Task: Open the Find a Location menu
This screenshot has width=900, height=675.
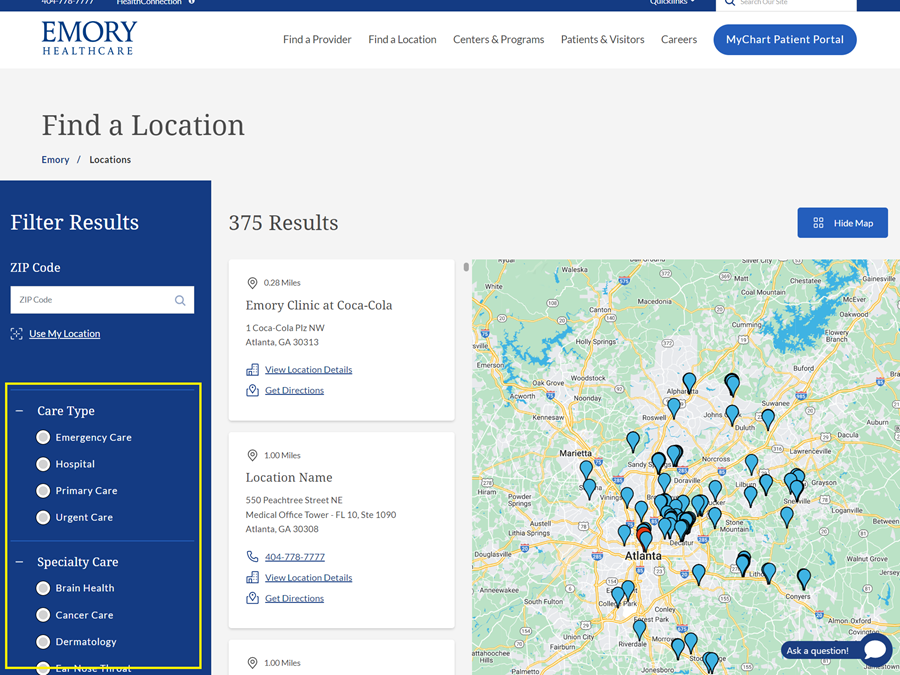Action: pyautogui.click(x=402, y=40)
